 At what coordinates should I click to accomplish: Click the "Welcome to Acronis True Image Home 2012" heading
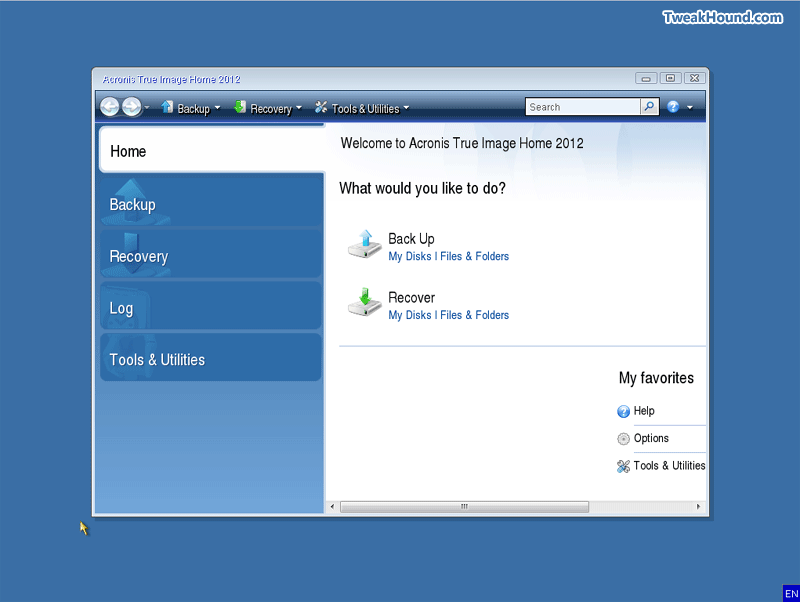(462, 143)
